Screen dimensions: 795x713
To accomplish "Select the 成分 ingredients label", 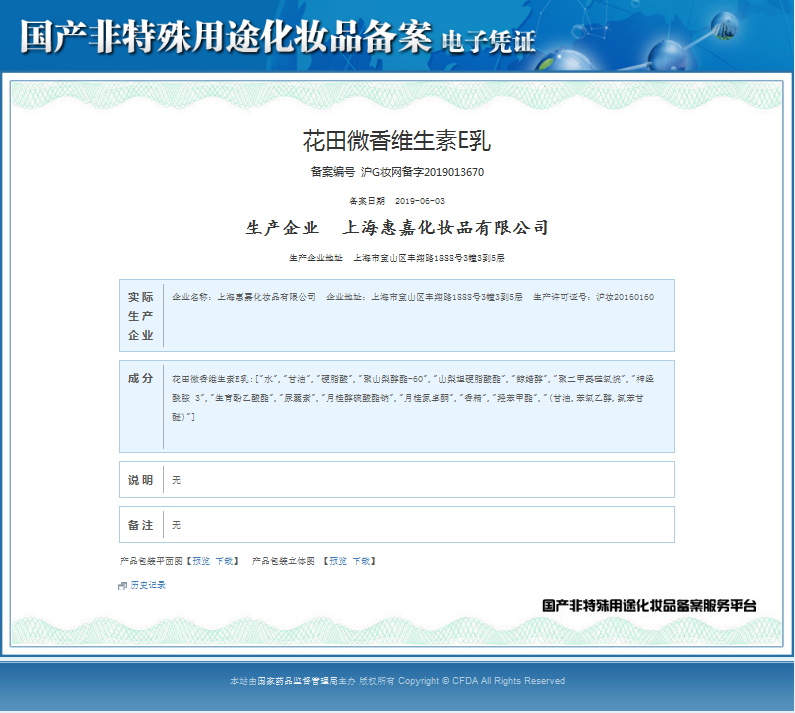I will click(x=140, y=378).
